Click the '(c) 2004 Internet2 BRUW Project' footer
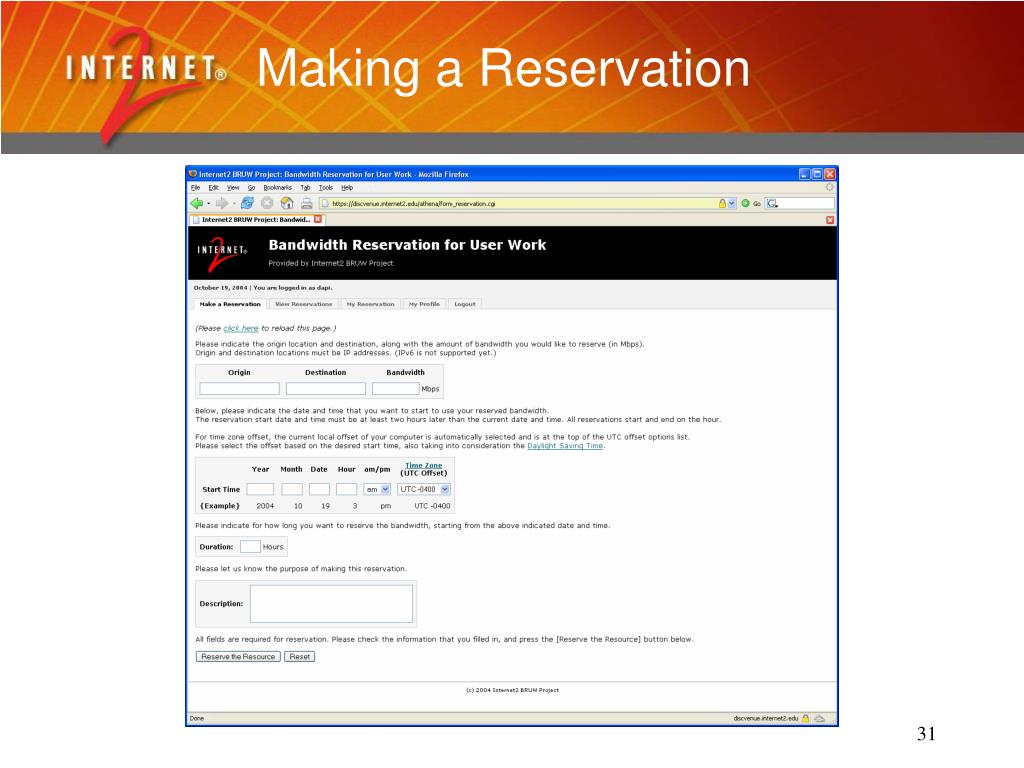This screenshot has width=1024, height=768. pyautogui.click(x=512, y=690)
